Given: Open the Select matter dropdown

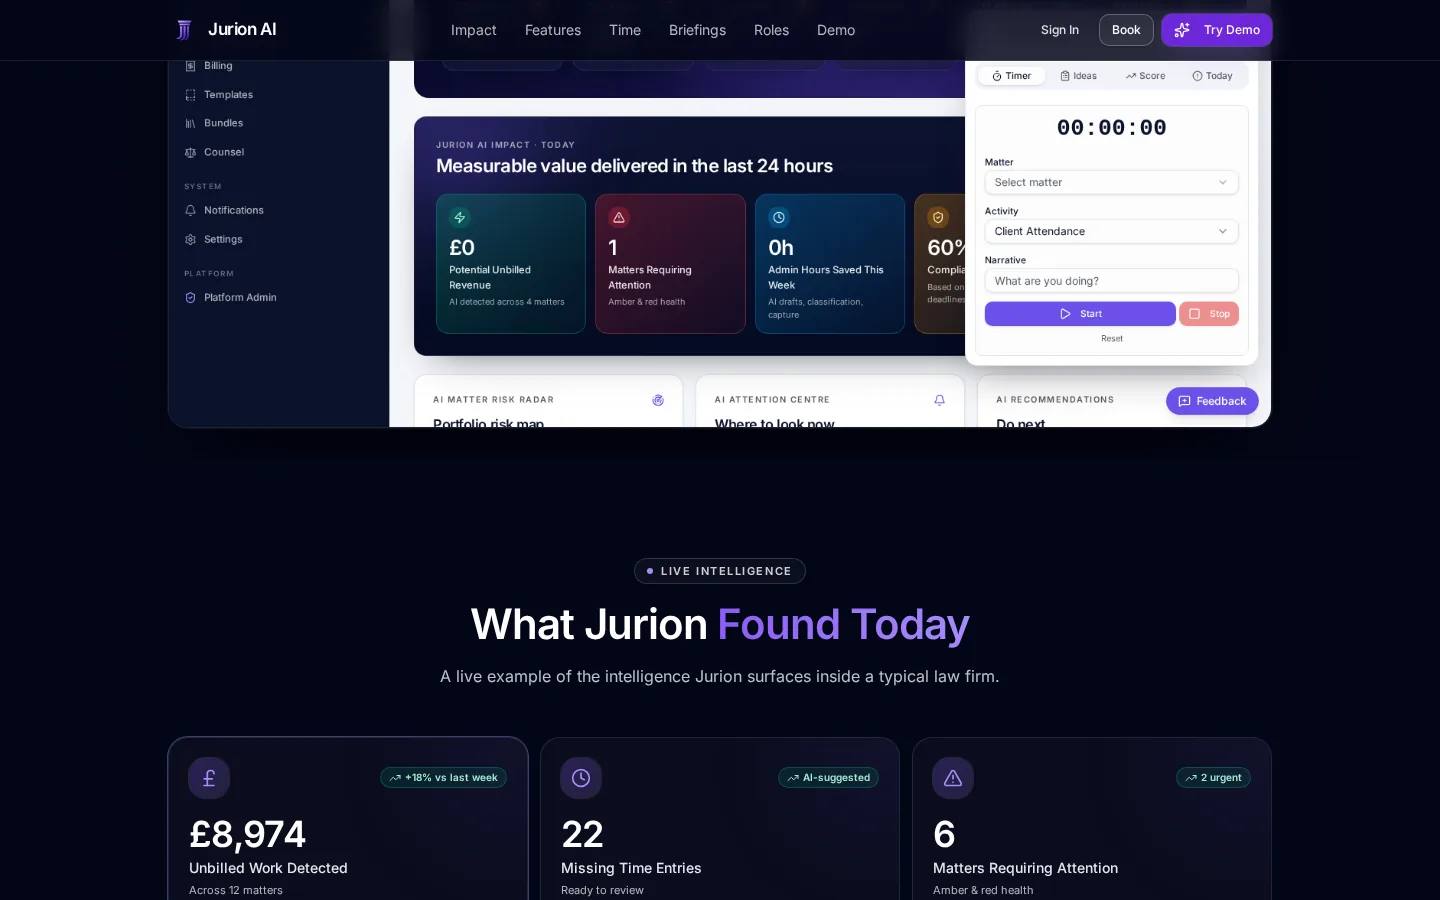Looking at the screenshot, I should pos(1111,182).
